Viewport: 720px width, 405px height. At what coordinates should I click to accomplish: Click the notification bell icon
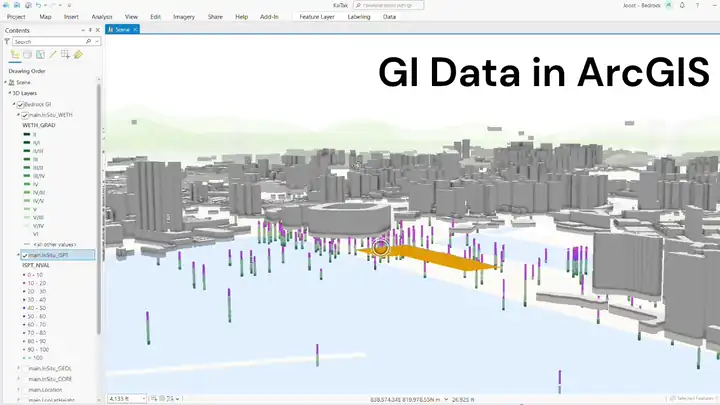pos(682,6)
